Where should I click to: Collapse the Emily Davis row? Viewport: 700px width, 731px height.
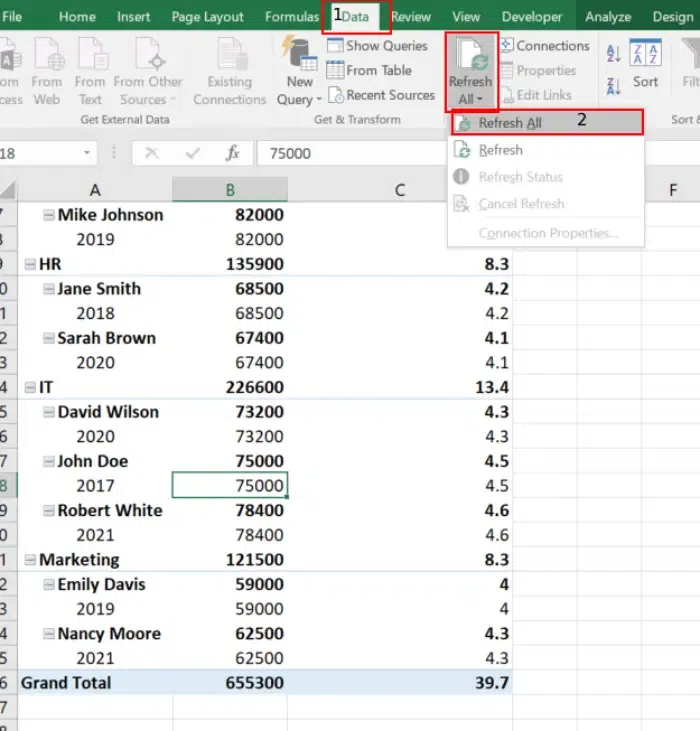[48, 584]
